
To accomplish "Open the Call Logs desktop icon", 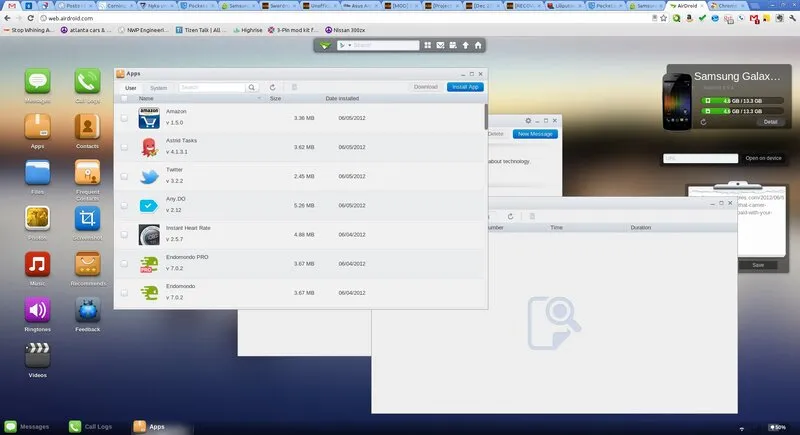I will tap(87, 82).
